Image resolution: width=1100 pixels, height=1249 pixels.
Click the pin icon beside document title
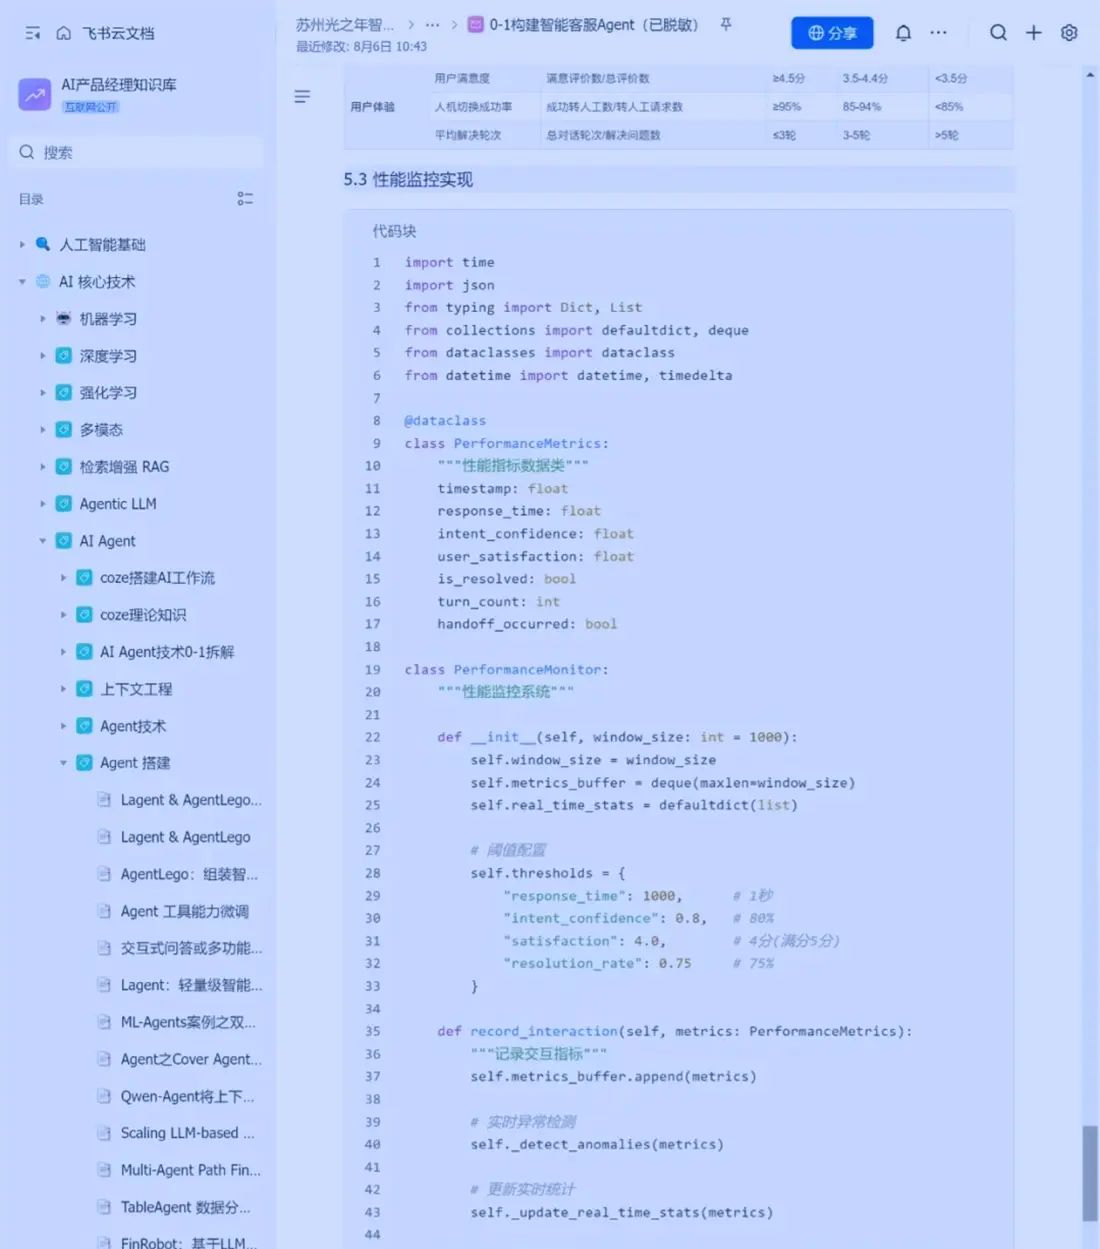pyautogui.click(x=726, y=25)
